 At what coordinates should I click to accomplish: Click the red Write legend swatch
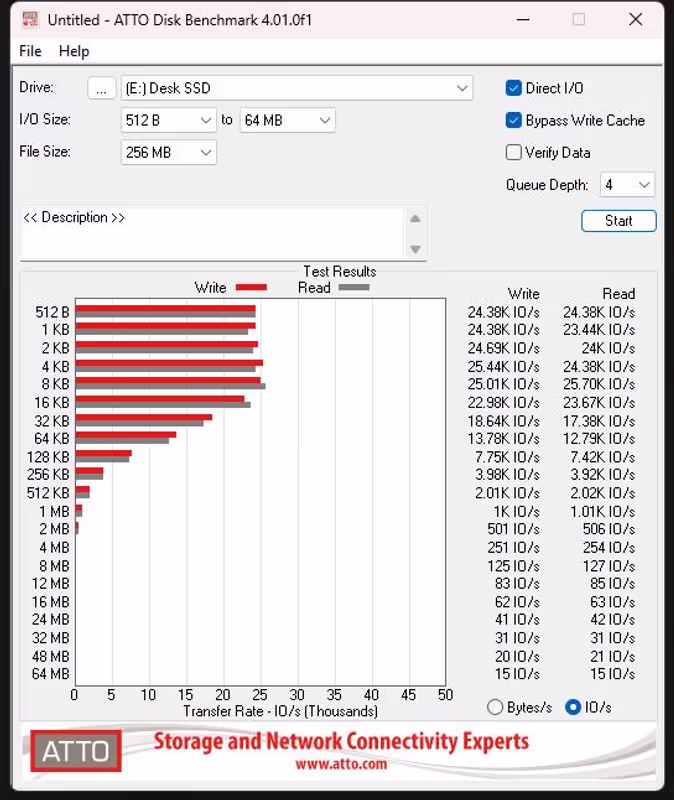pyautogui.click(x=251, y=288)
